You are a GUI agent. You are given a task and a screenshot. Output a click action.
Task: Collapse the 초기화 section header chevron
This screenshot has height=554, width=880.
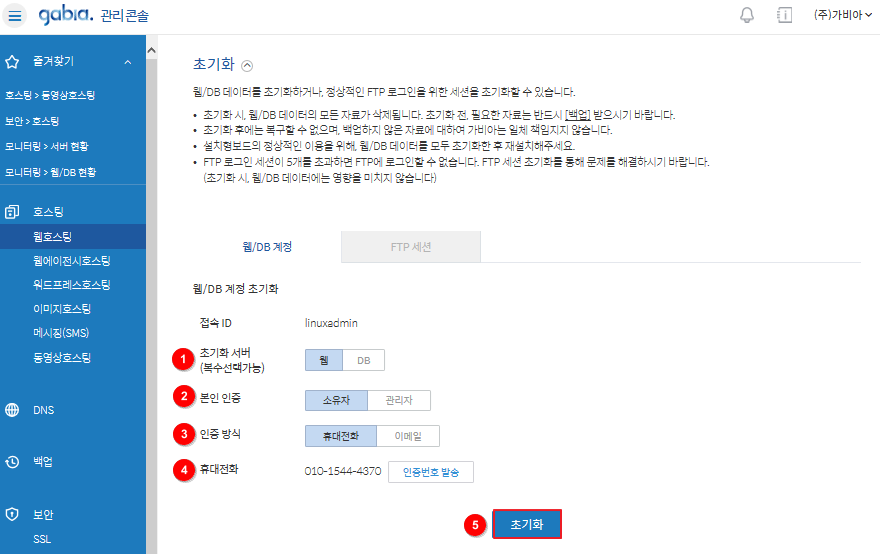[247, 66]
